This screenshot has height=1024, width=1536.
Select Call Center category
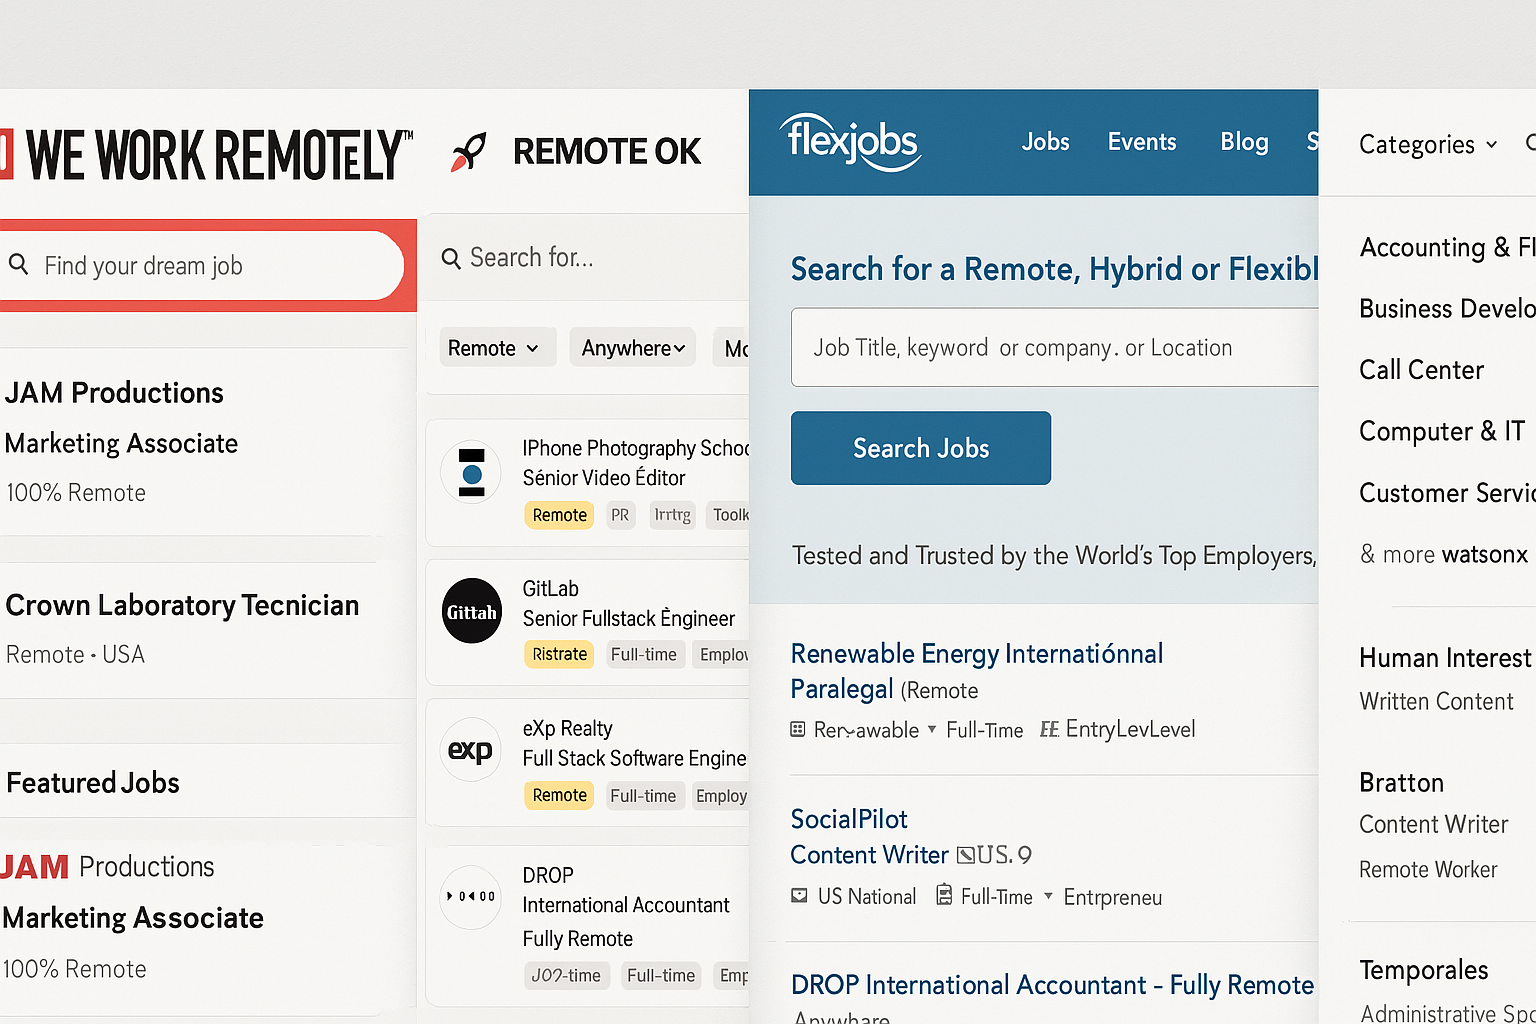[x=1421, y=370]
